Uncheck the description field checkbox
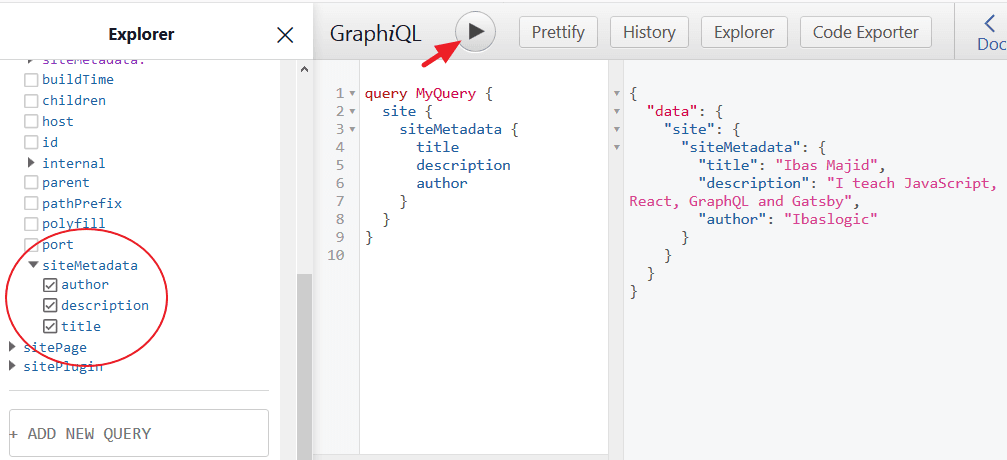Viewport: 1007px width, 460px height. (x=50, y=305)
